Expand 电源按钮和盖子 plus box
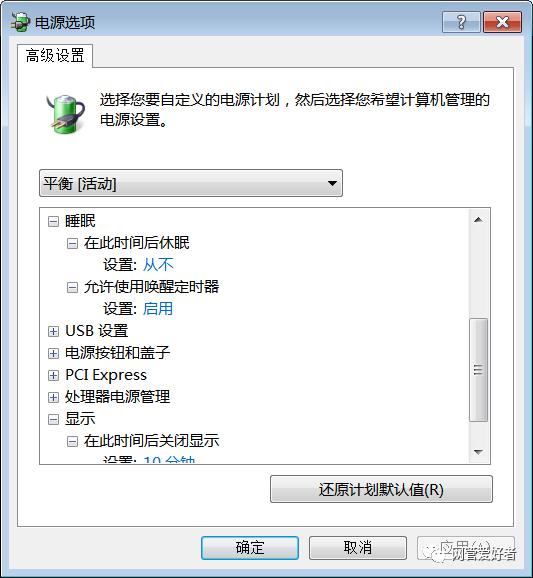Viewport: 533px width, 578px height. pos(53,354)
